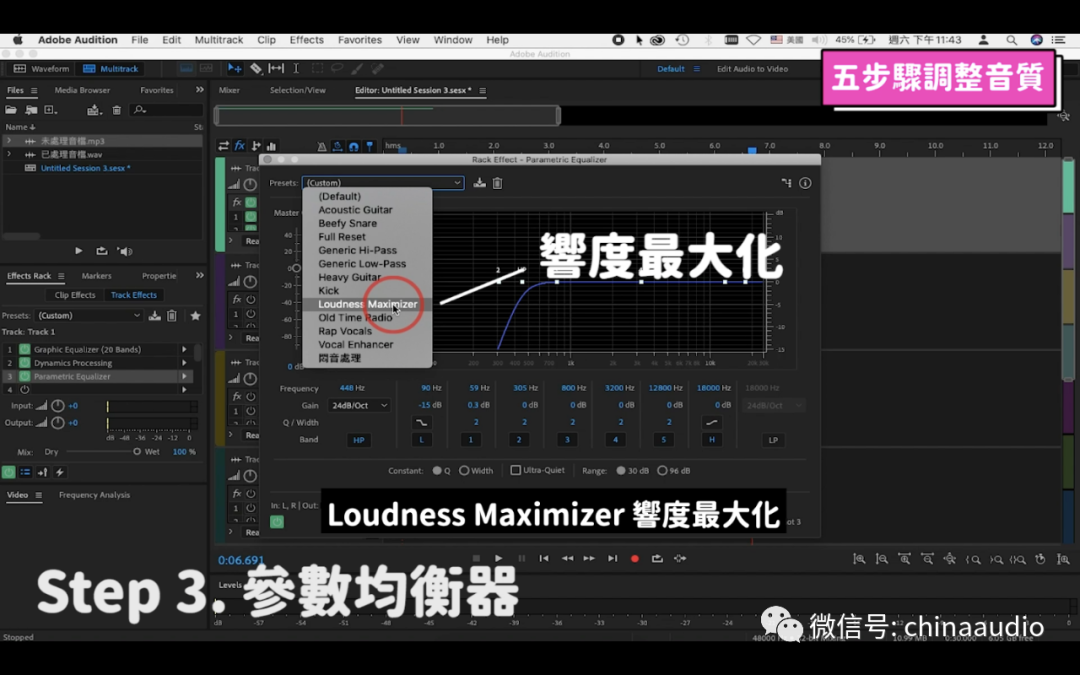Switch to Multitrack view
Viewport: 1080px width, 675px height.
[x=111, y=69]
